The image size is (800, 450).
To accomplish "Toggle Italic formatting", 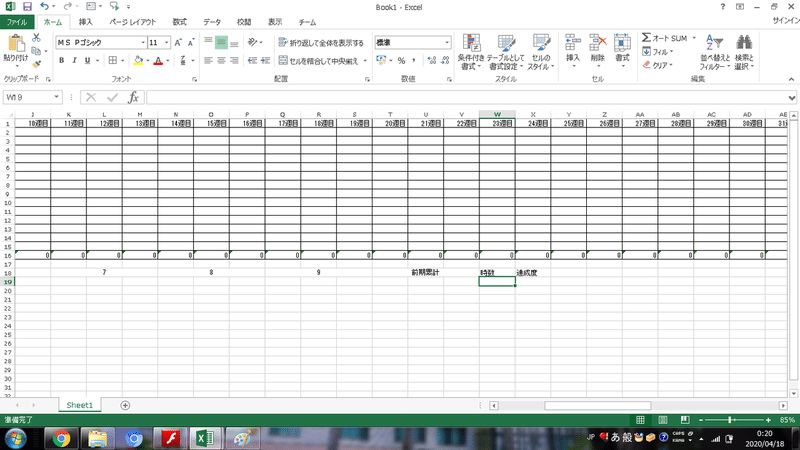I will [x=74, y=60].
